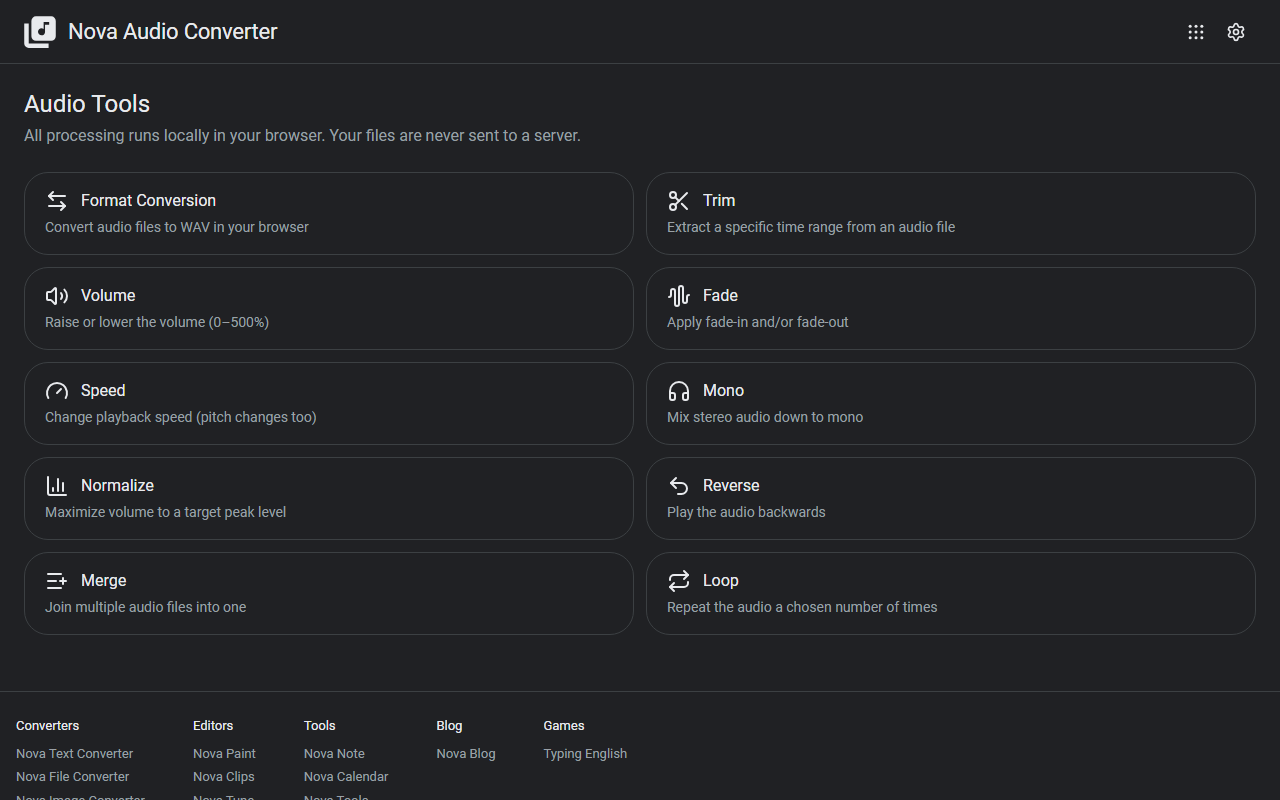Open the Trim tool title

[x=719, y=201]
